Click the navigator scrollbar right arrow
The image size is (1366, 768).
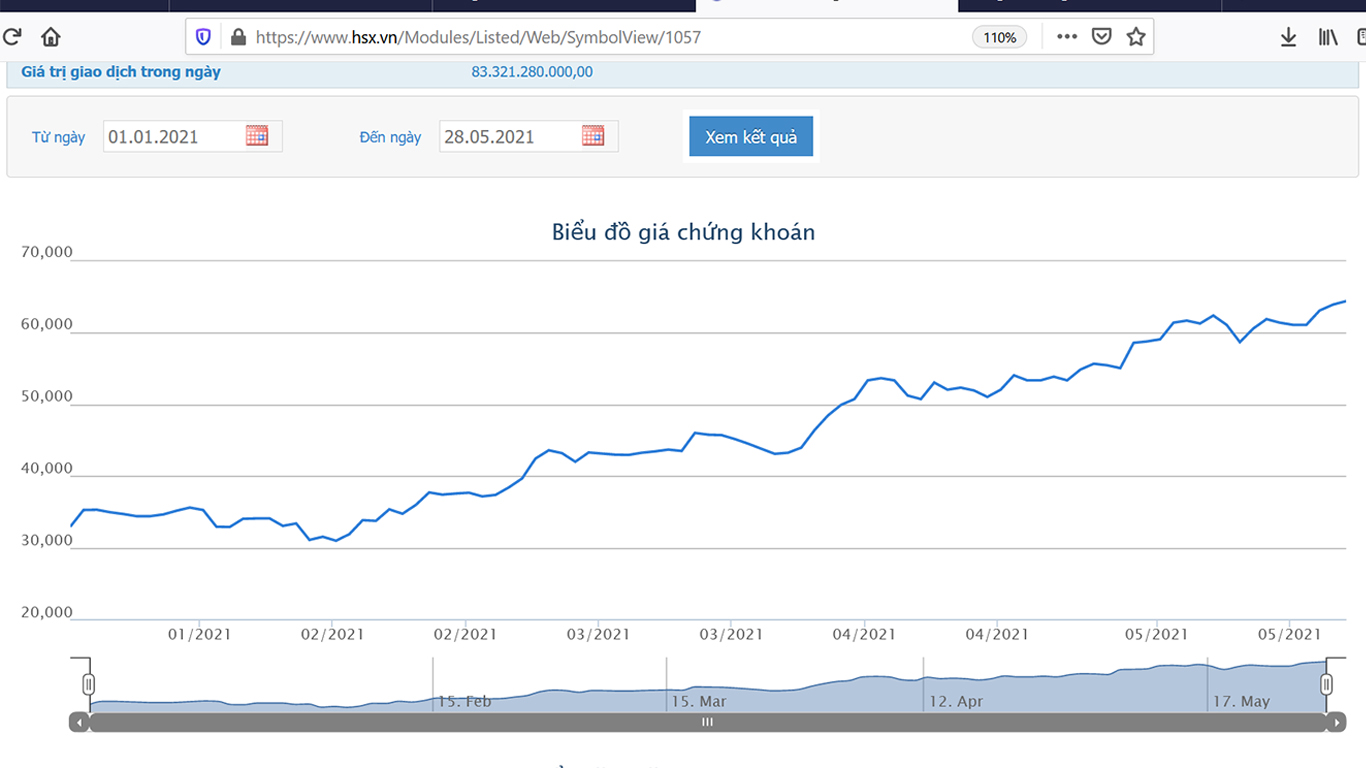click(x=1336, y=722)
